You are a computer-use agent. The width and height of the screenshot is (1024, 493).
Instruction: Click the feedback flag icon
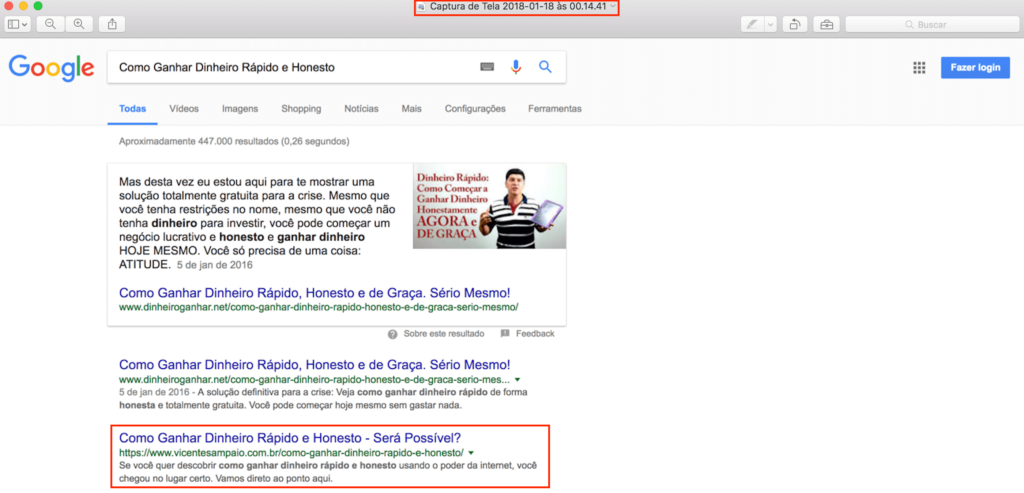pyautogui.click(x=505, y=334)
